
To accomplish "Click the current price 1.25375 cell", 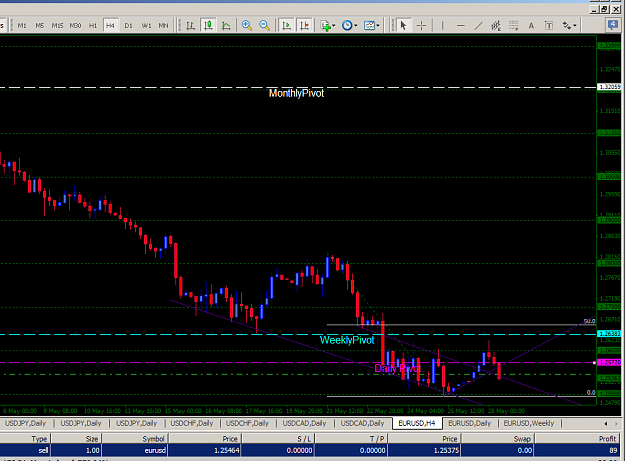I will pyautogui.click(x=424, y=450).
